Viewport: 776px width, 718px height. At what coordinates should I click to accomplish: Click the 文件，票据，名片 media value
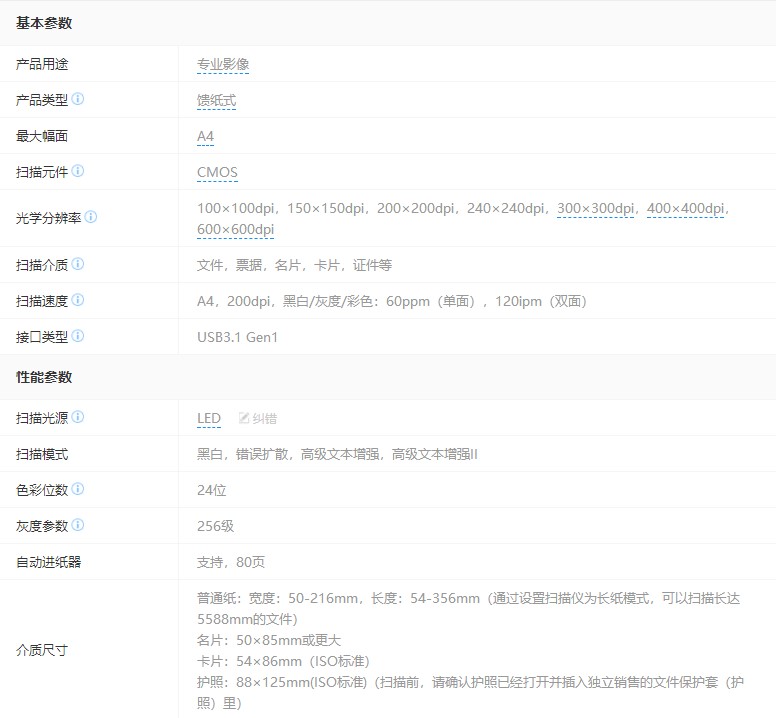coord(294,266)
